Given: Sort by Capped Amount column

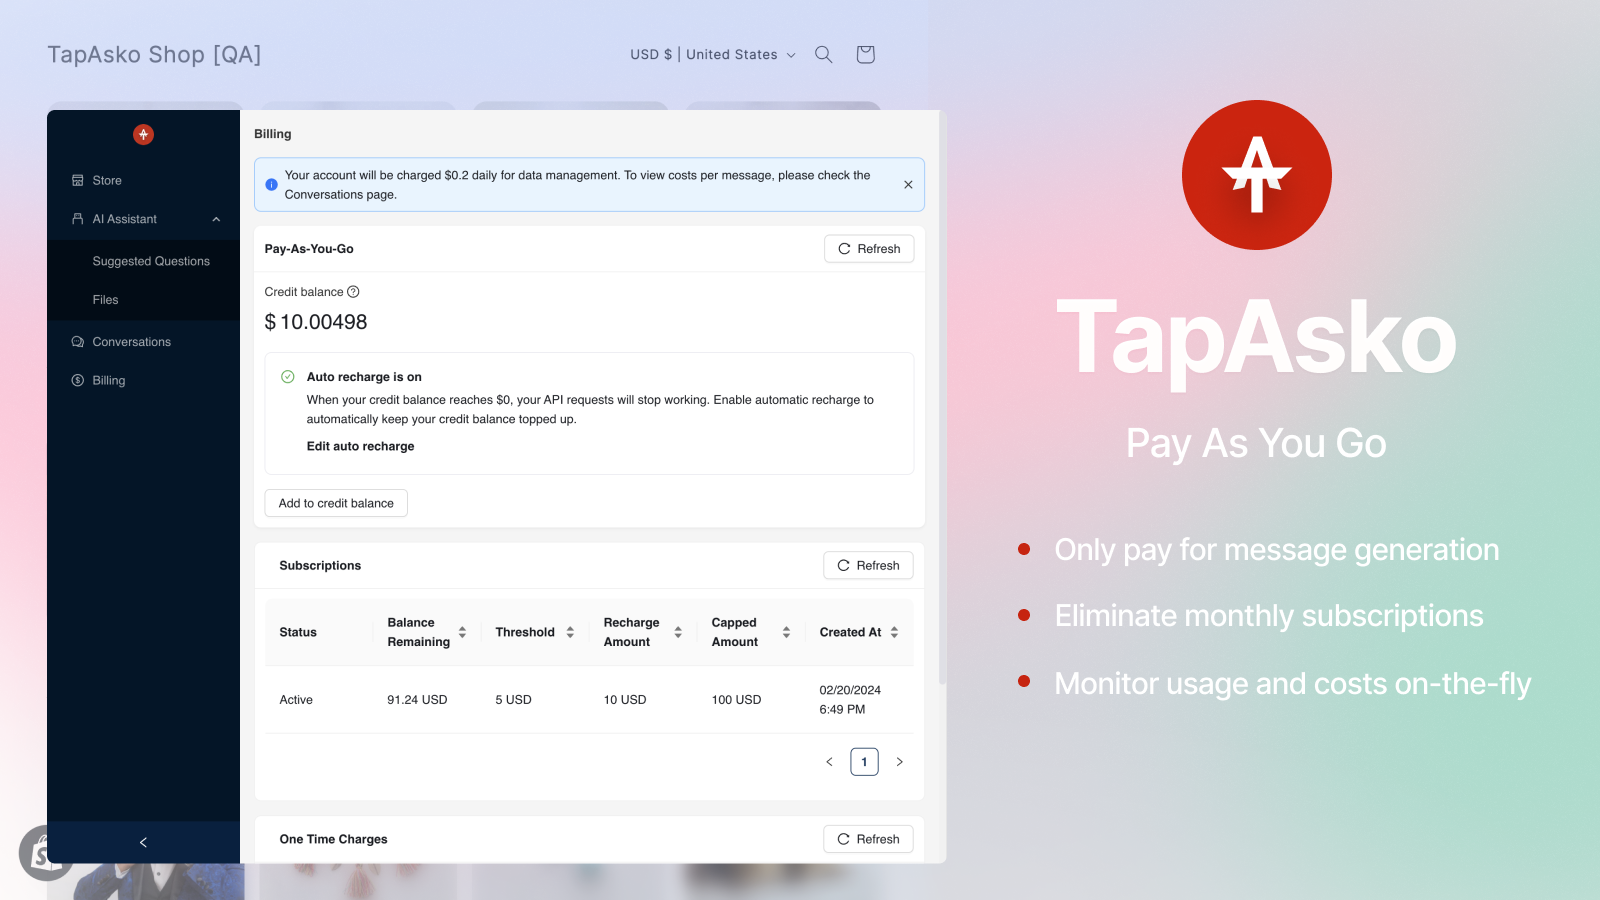Looking at the screenshot, I should pos(786,632).
